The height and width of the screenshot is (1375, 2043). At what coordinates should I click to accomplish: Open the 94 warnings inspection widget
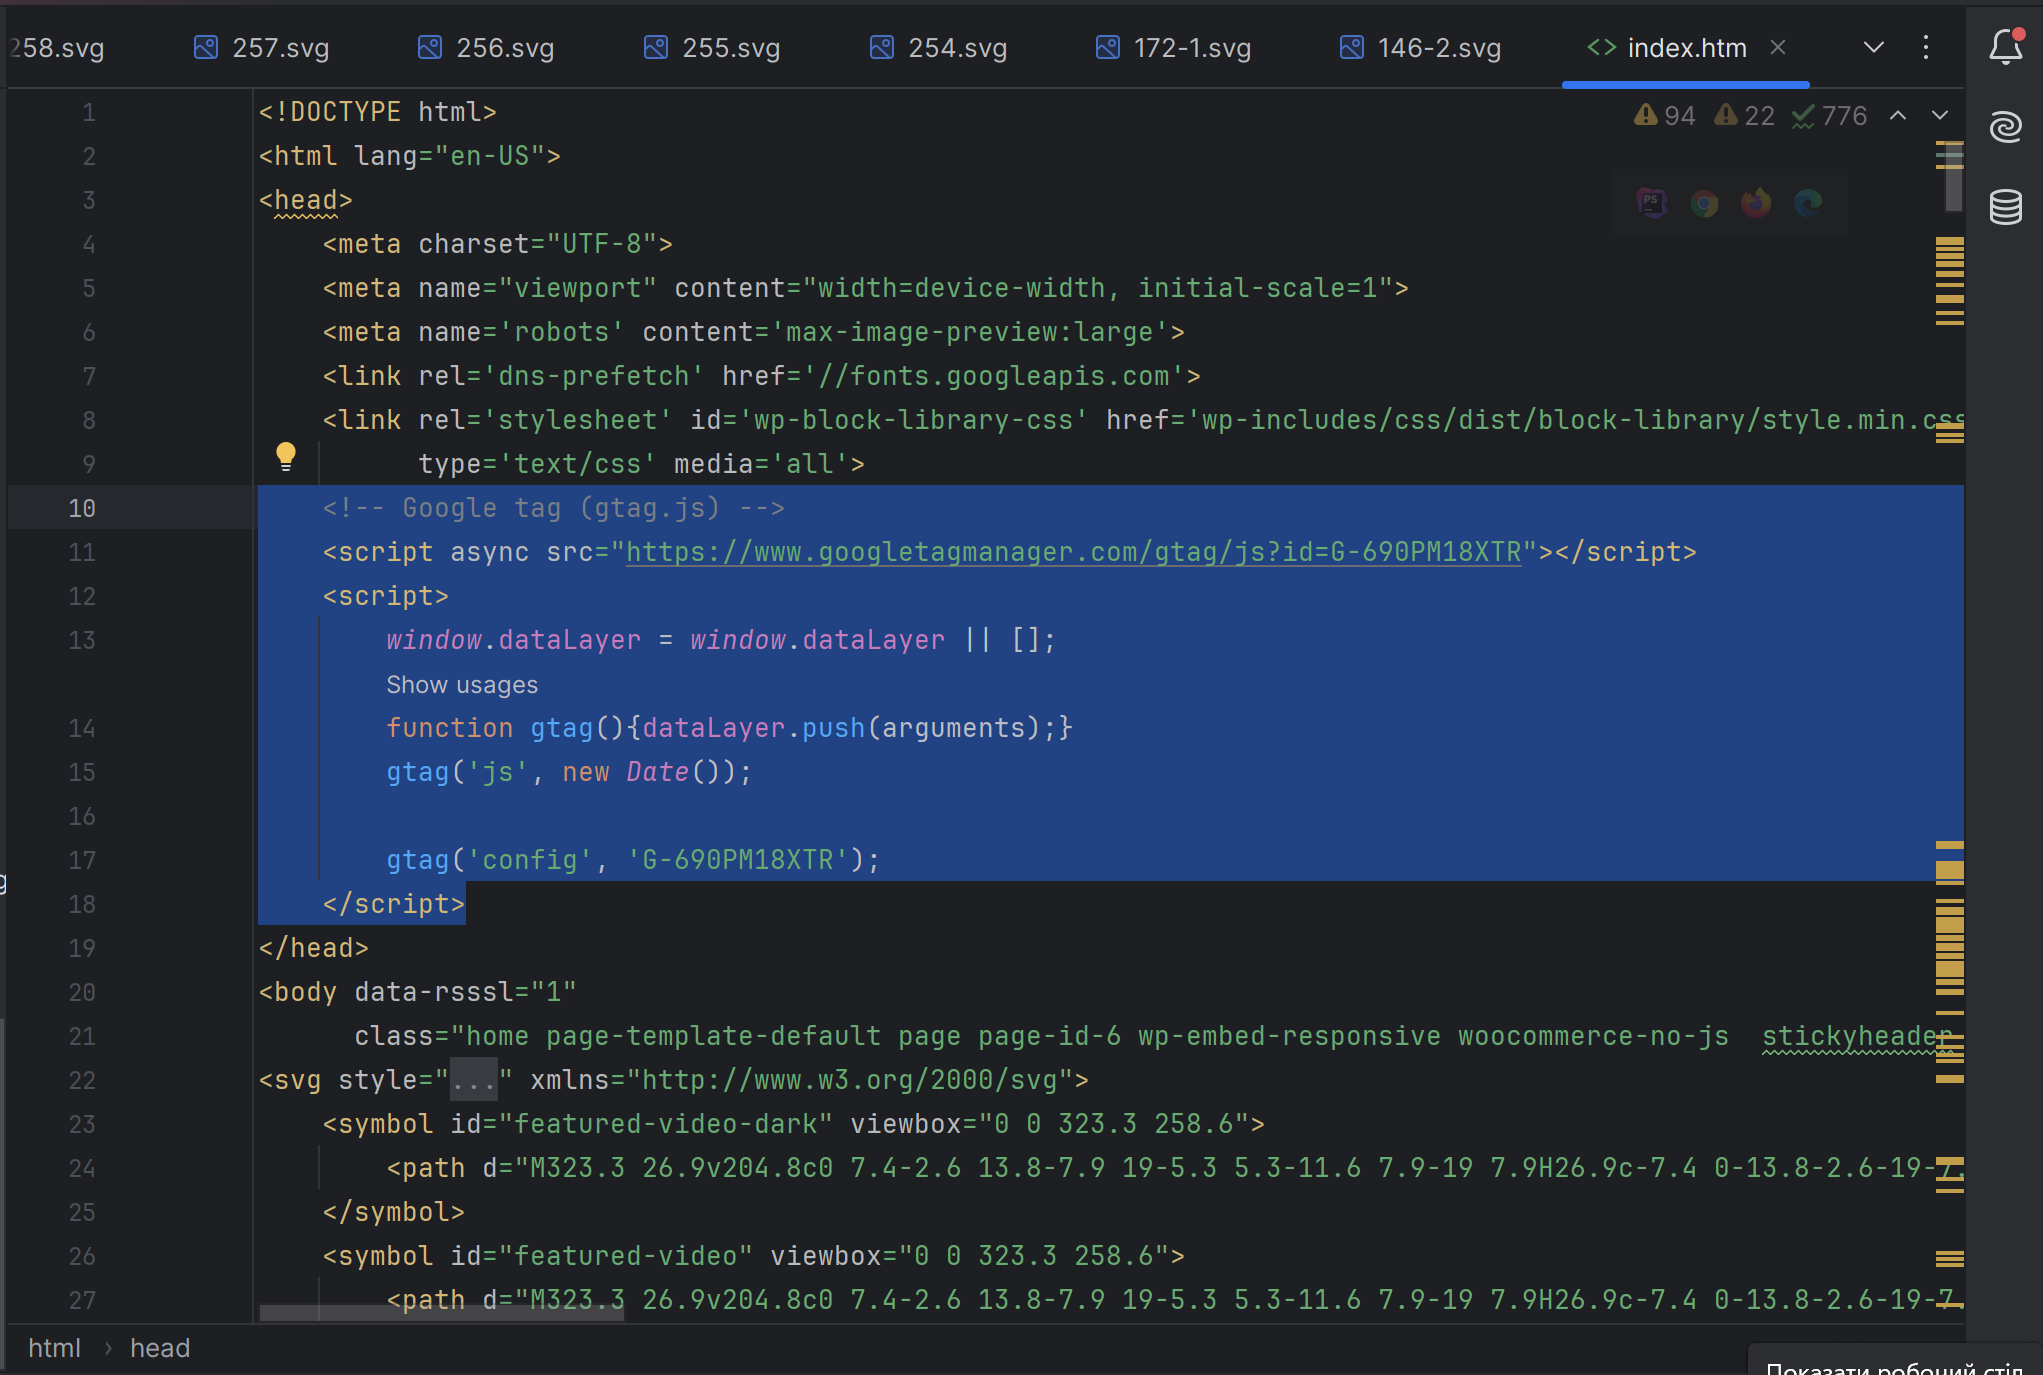click(1665, 116)
